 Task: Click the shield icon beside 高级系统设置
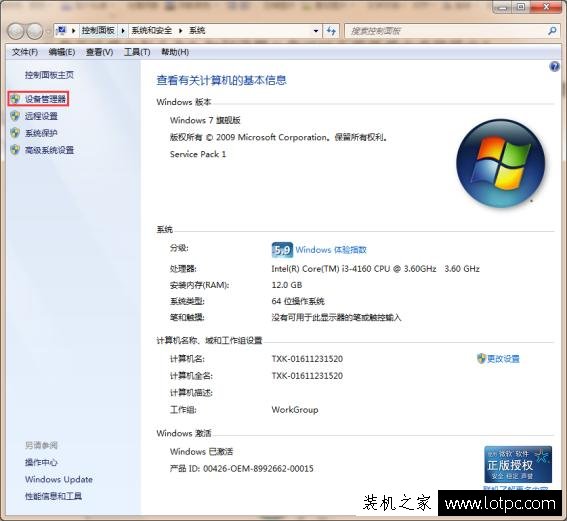point(15,150)
